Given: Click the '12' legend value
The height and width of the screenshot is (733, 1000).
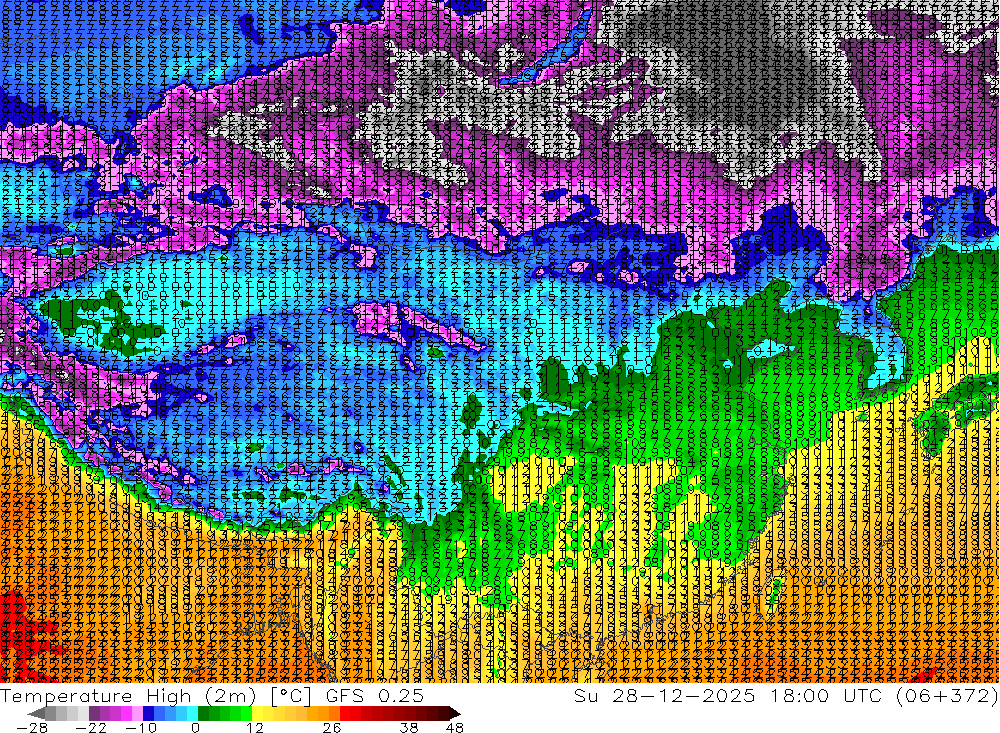Looking at the screenshot, I should (x=255, y=728).
